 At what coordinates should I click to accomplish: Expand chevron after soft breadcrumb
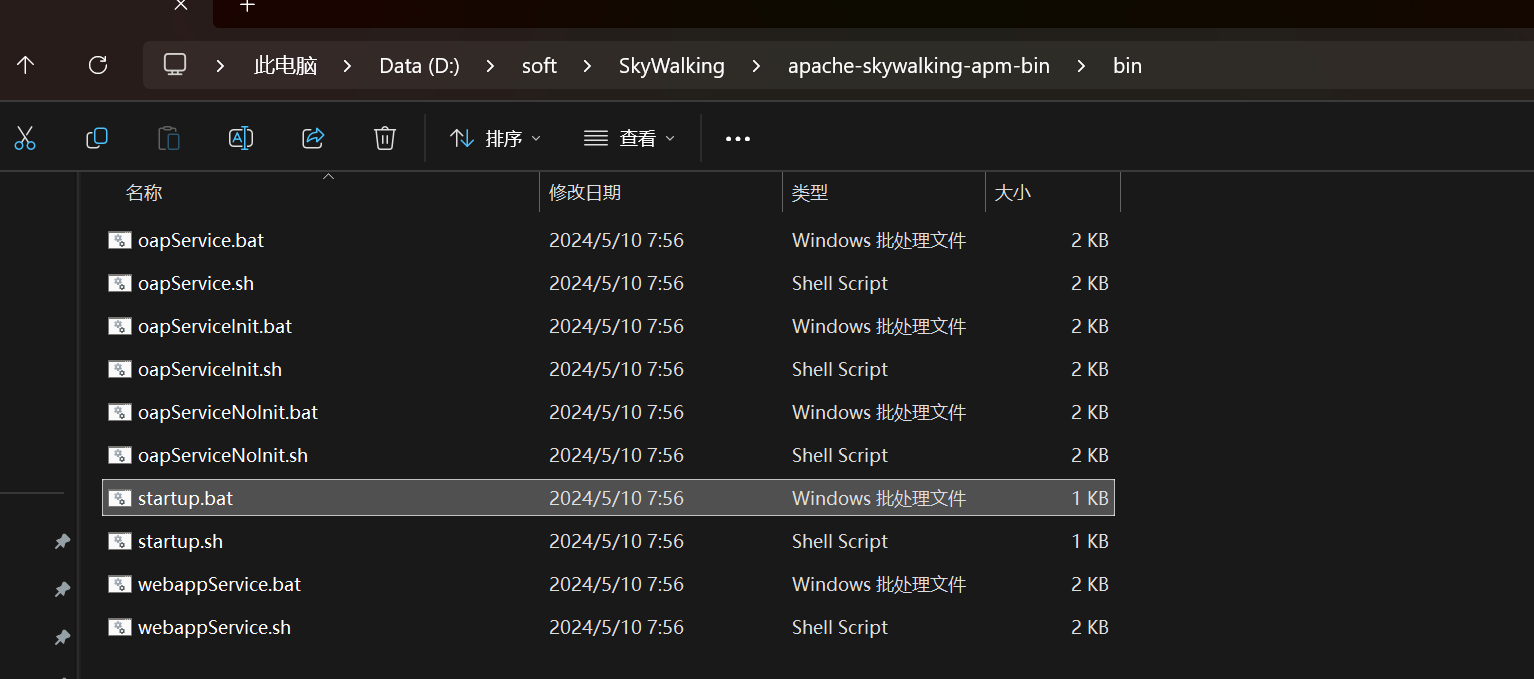tap(587, 66)
